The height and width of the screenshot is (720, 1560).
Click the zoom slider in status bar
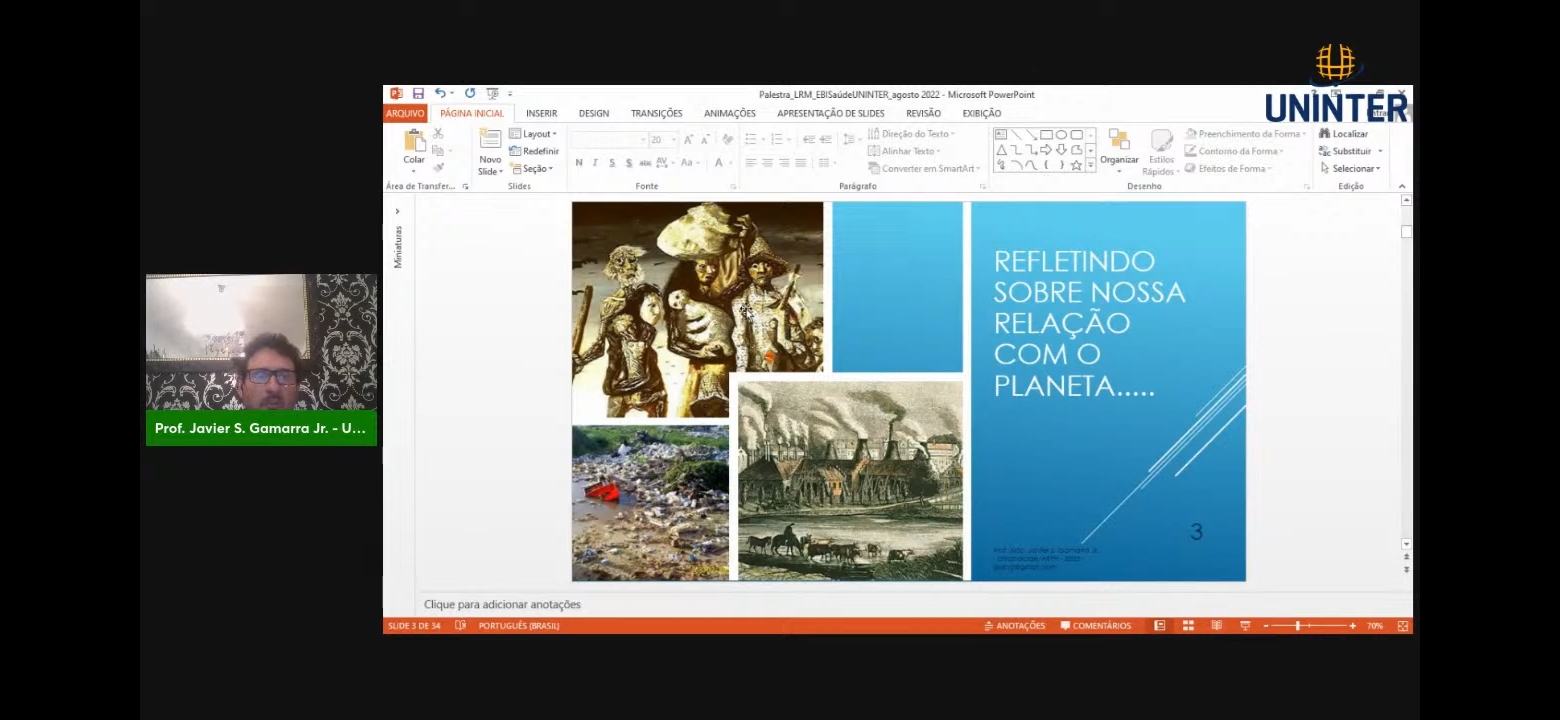coord(1298,626)
